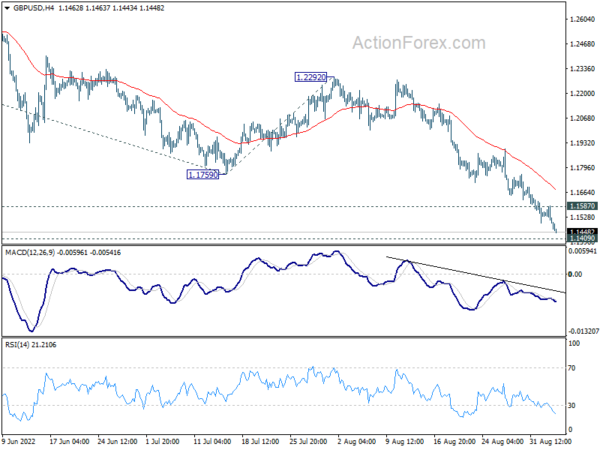Select the 1.22920 price label
Image resolution: width=600 pixels, height=450 pixels.
(x=311, y=77)
